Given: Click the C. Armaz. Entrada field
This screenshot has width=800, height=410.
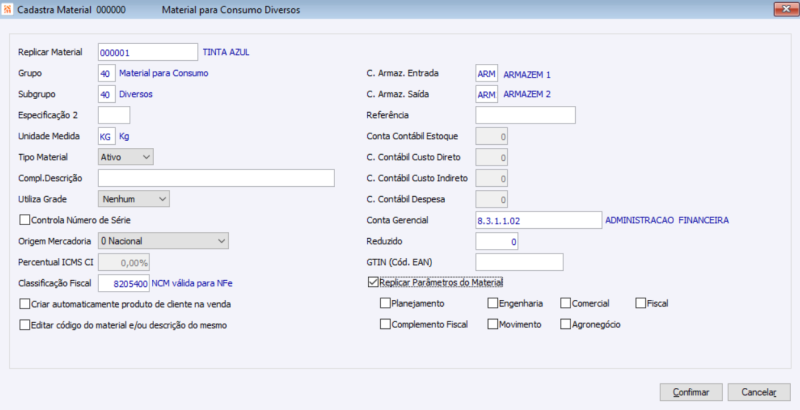Looking at the screenshot, I should (x=487, y=73).
